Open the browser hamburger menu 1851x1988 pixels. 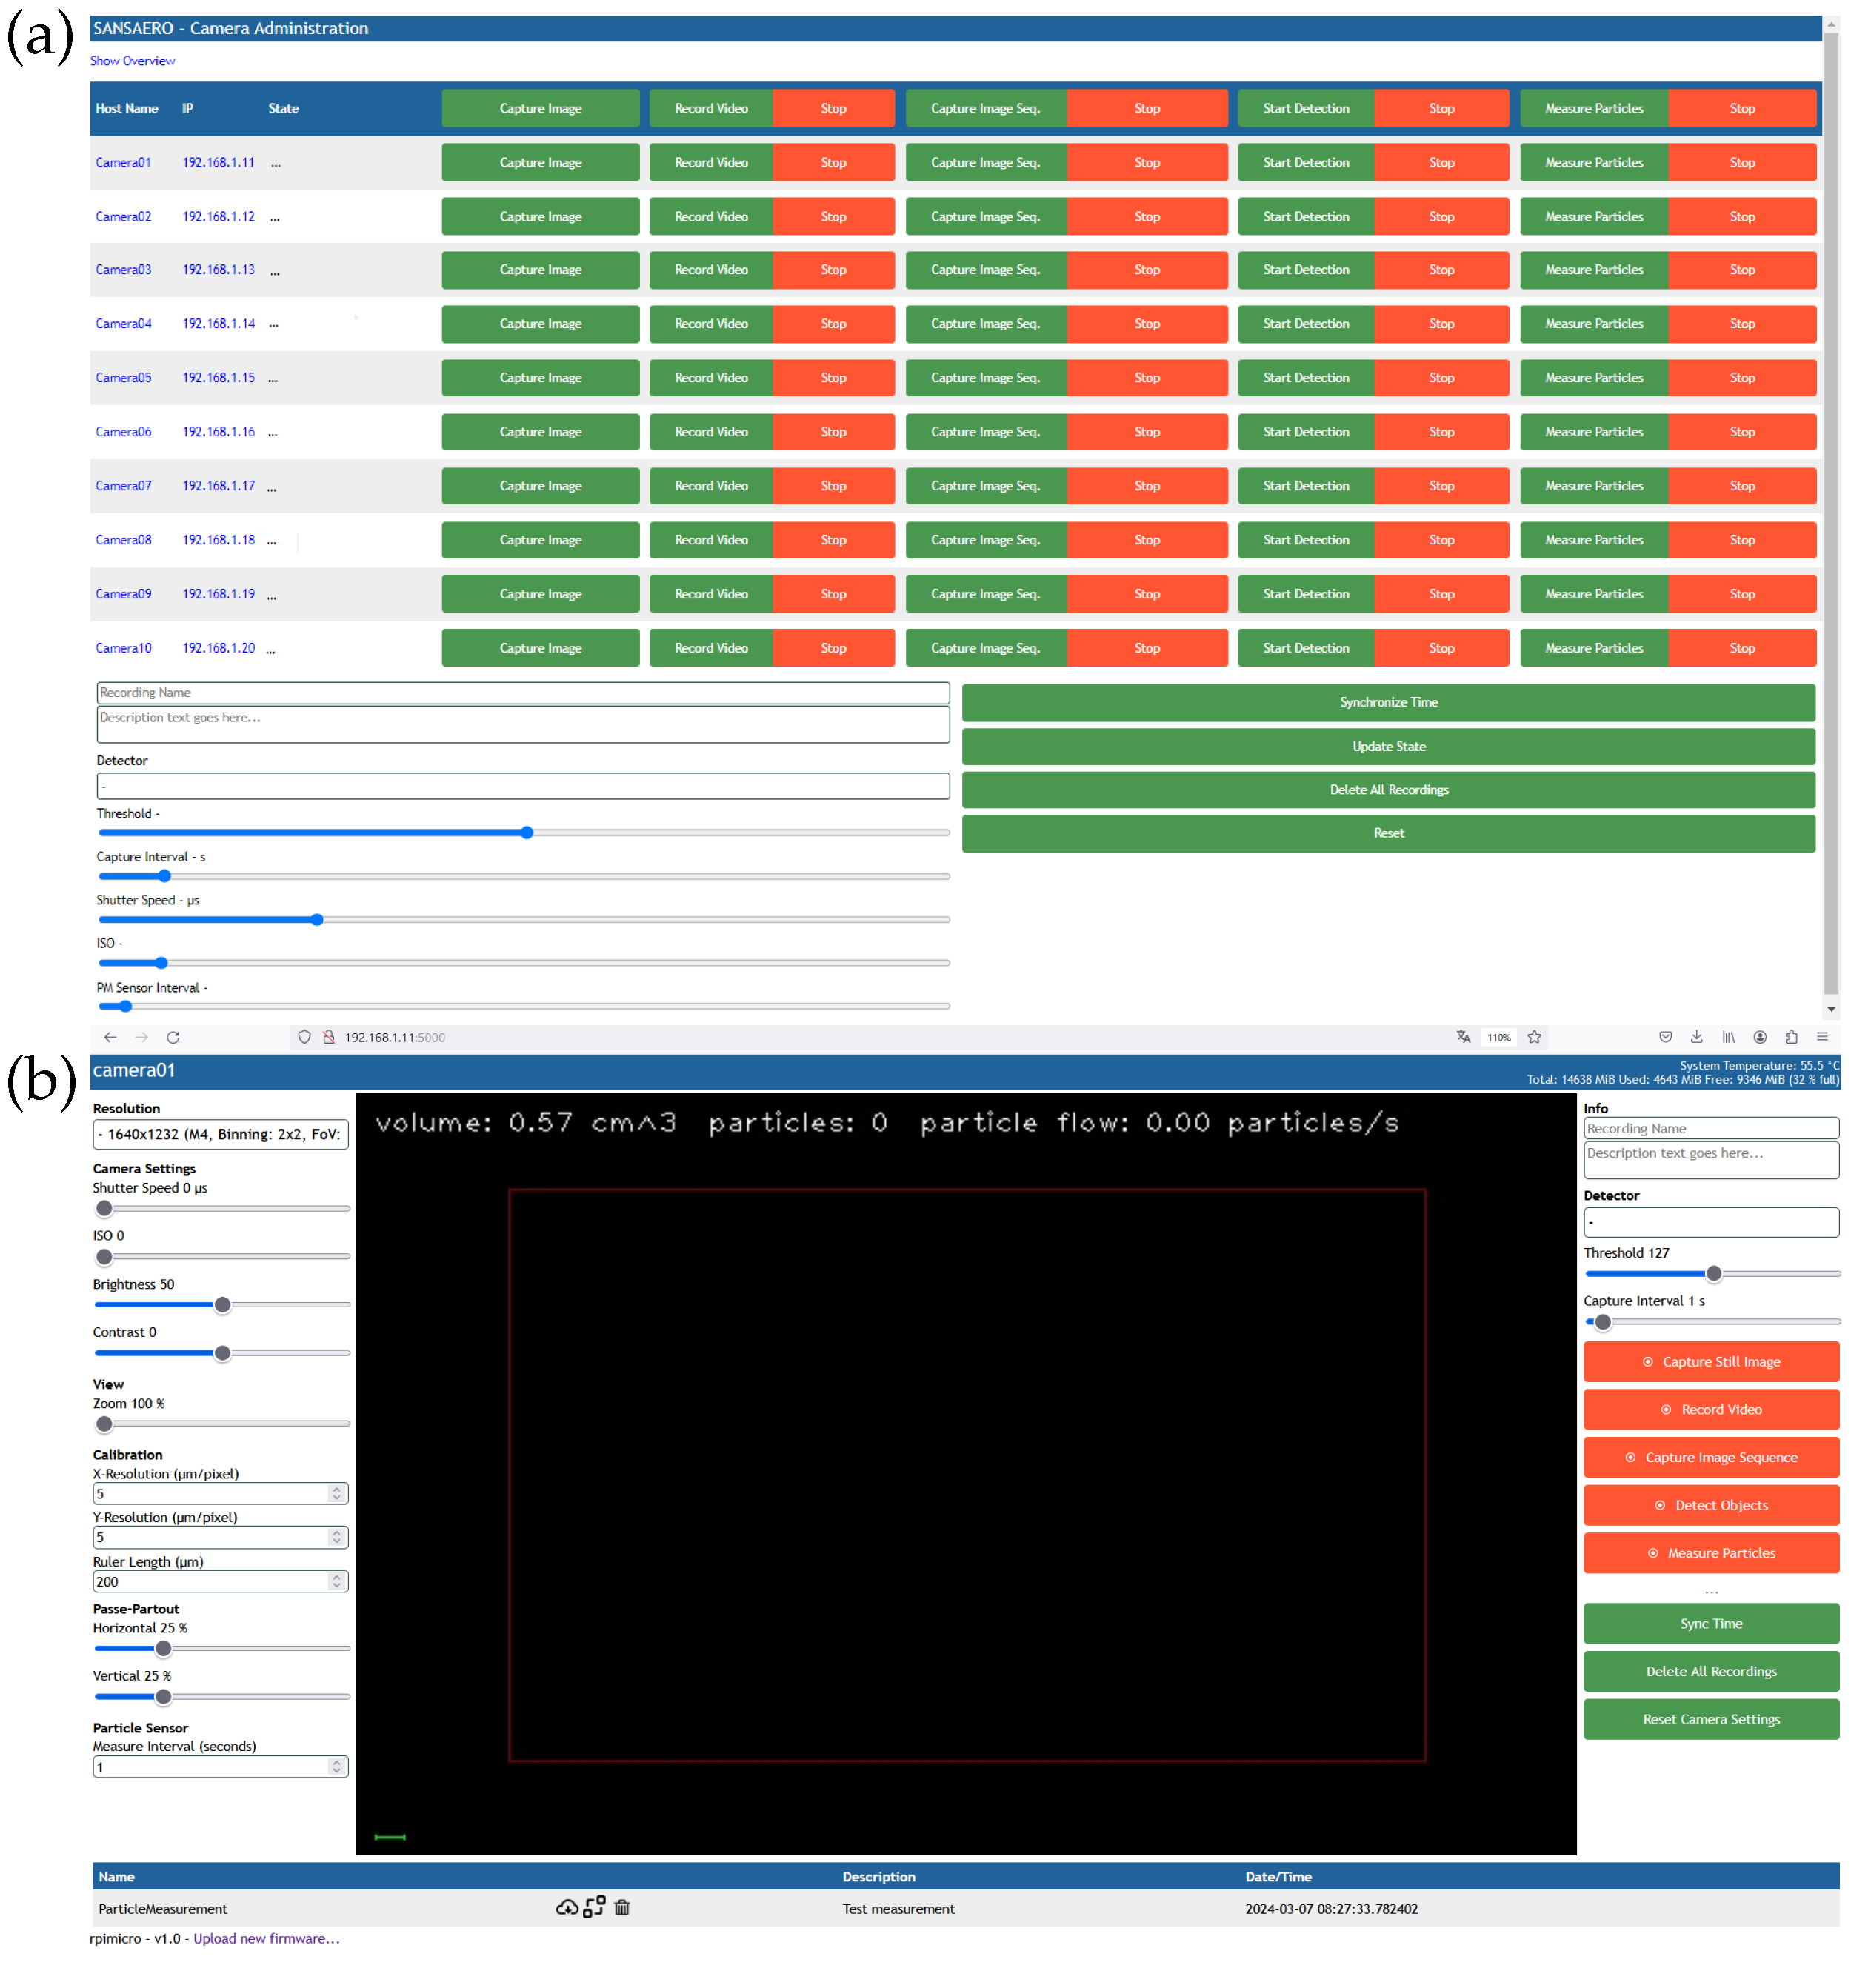(x=1822, y=1037)
